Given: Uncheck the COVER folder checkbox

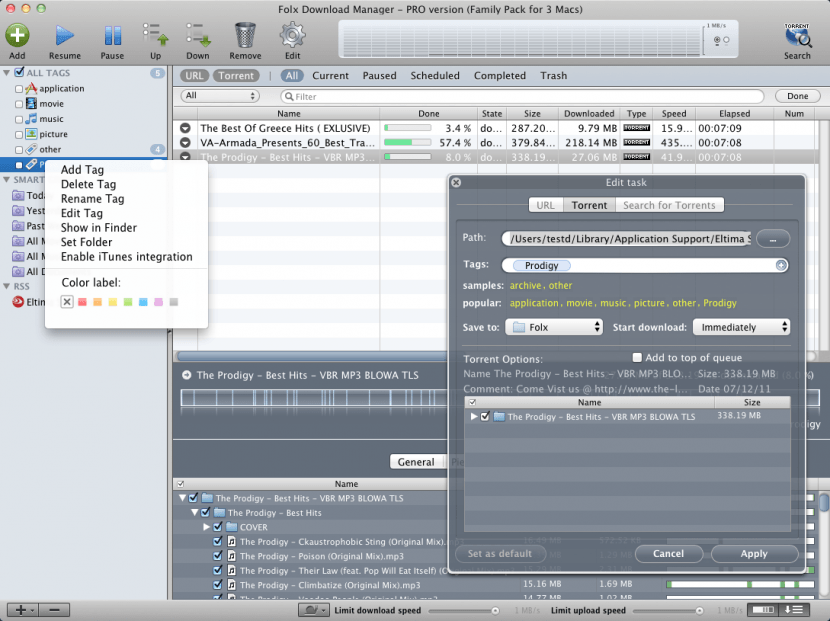Looking at the screenshot, I should coord(218,527).
